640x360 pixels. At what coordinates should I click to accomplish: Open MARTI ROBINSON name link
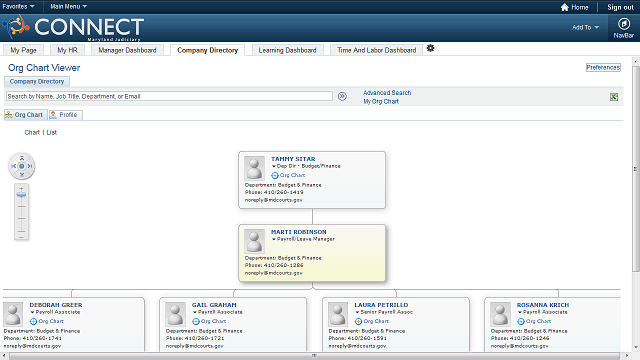tap(298, 232)
